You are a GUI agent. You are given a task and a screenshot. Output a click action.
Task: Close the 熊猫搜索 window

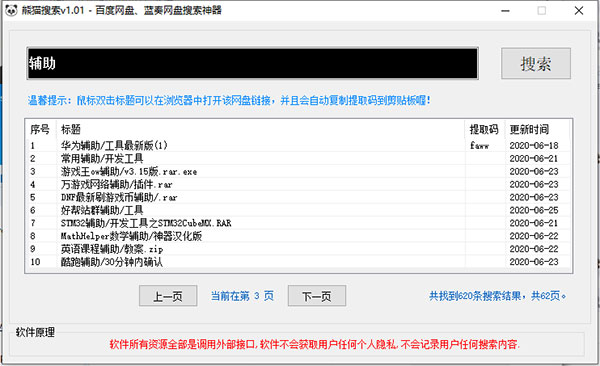pos(579,11)
